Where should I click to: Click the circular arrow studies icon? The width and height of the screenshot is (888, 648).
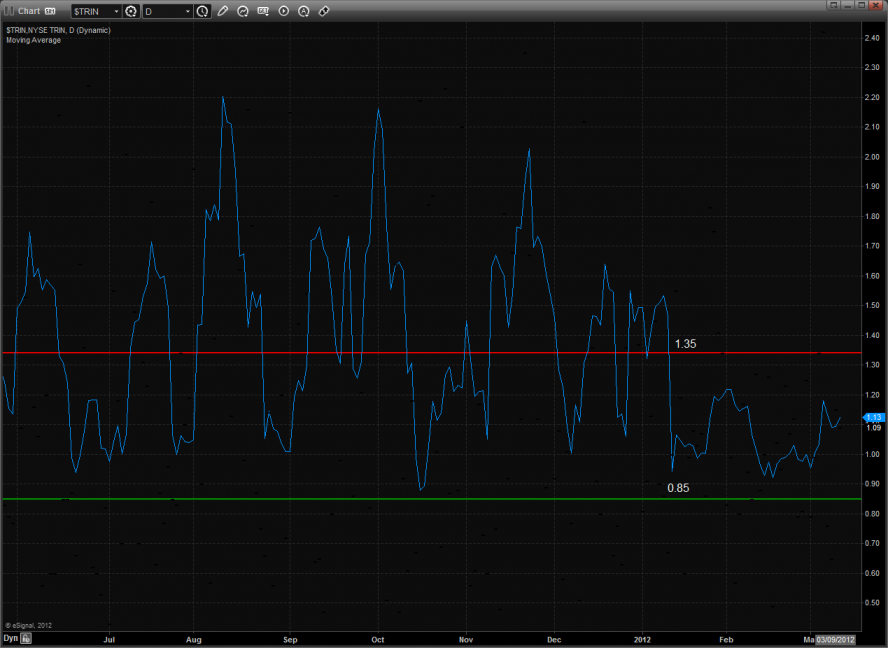[x=243, y=11]
